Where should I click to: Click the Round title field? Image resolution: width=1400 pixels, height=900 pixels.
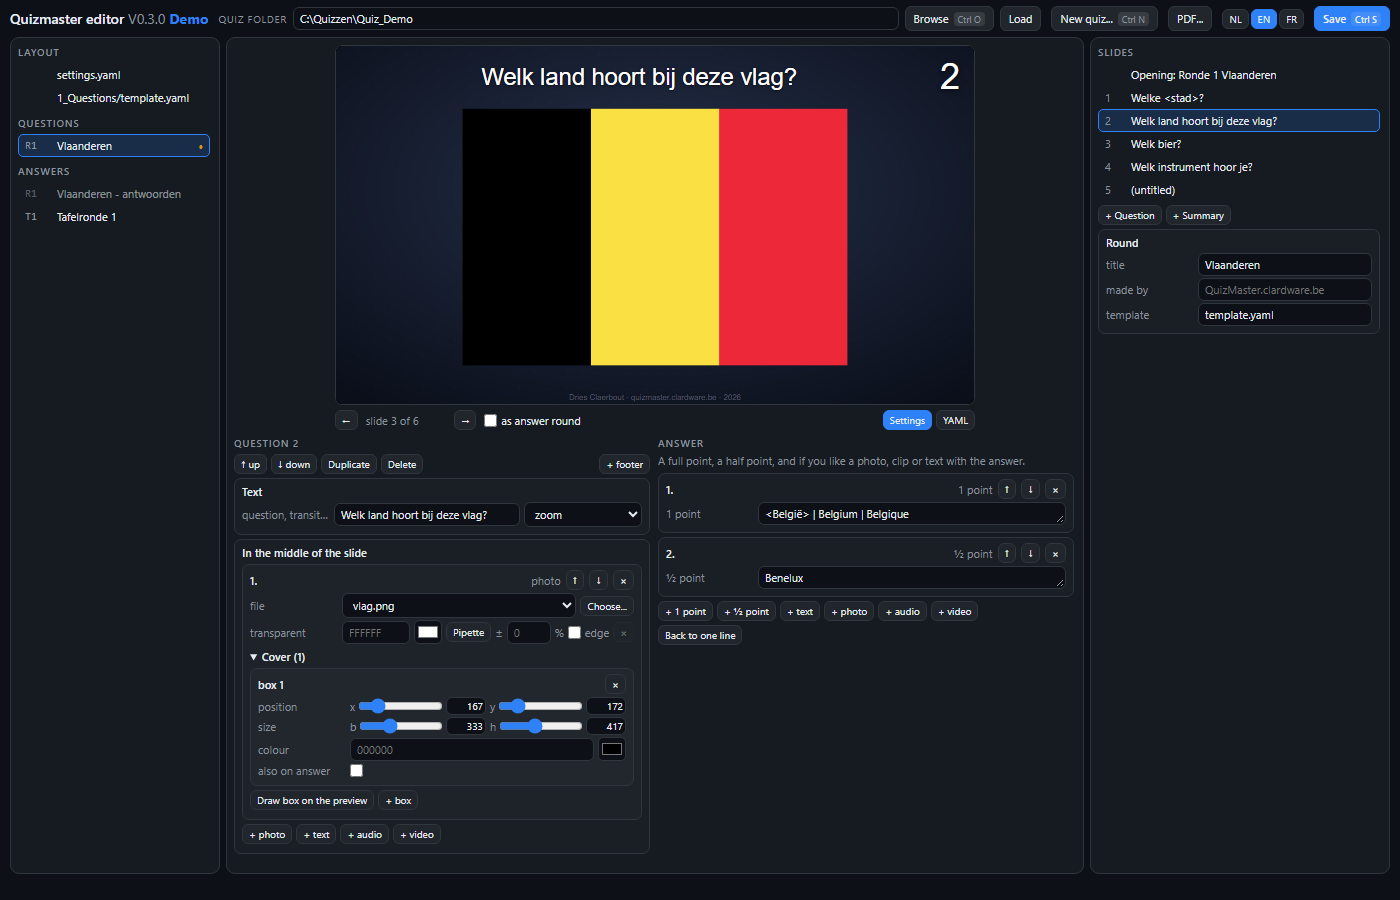(x=1284, y=265)
